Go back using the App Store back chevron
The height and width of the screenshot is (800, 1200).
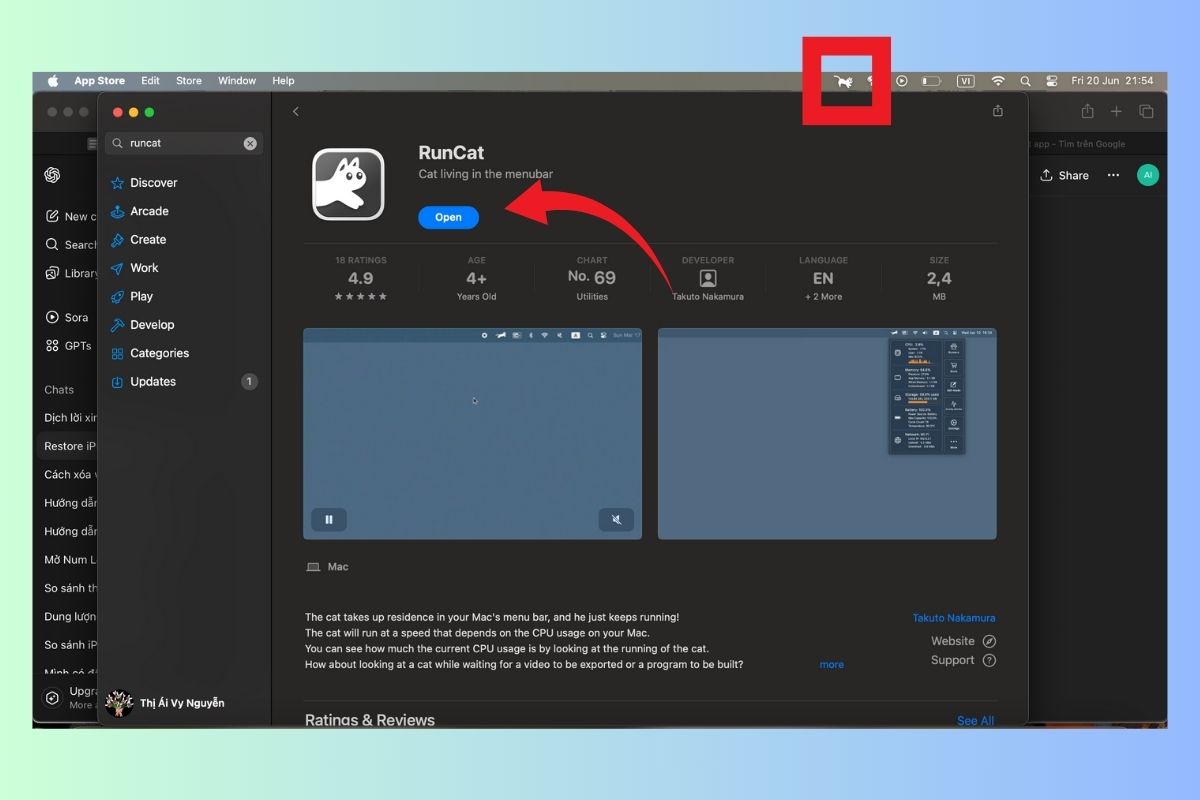pos(296,112)
